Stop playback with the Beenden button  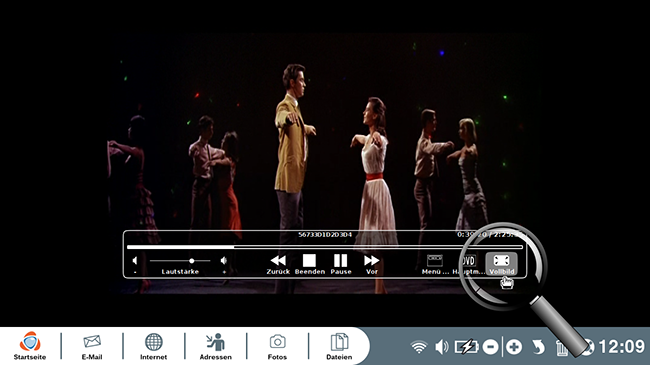click(309, 264)
